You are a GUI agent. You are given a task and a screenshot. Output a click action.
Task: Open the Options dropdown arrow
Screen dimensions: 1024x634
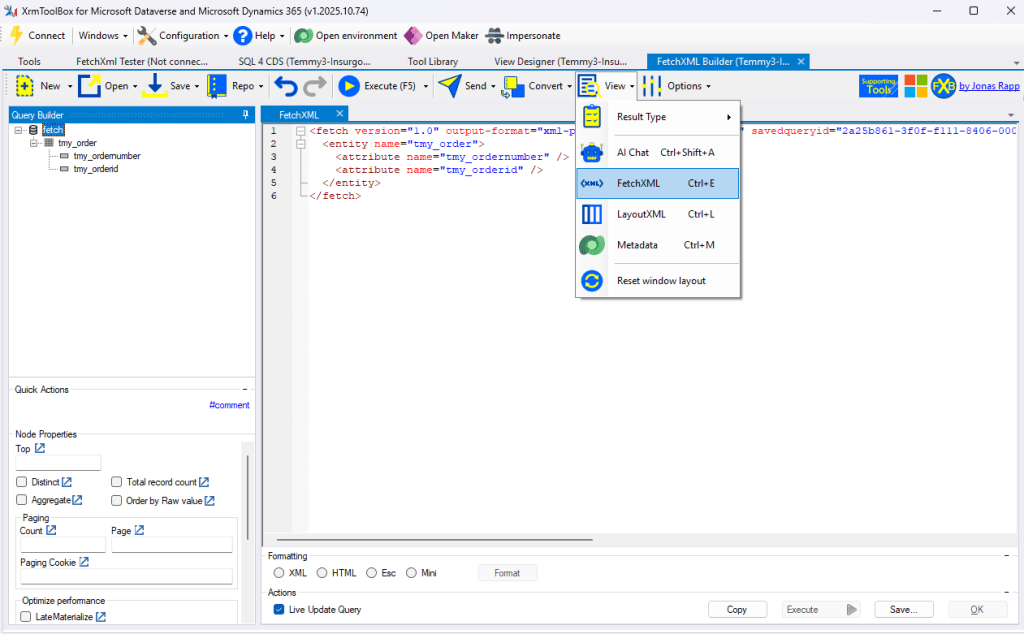point(708,86)
